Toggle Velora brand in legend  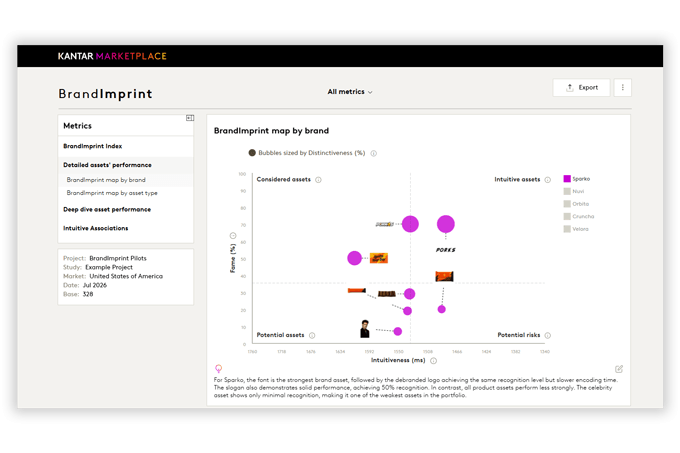click(576, 229)
